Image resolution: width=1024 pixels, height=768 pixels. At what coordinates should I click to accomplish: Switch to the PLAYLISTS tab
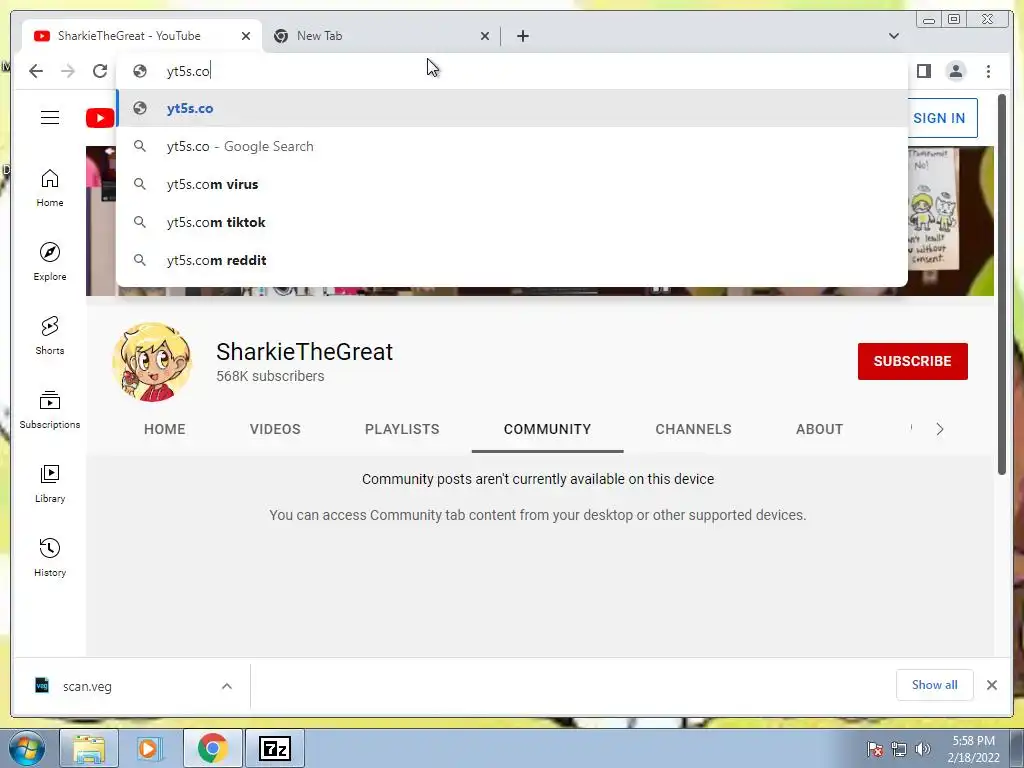click(x=402, y=429)
